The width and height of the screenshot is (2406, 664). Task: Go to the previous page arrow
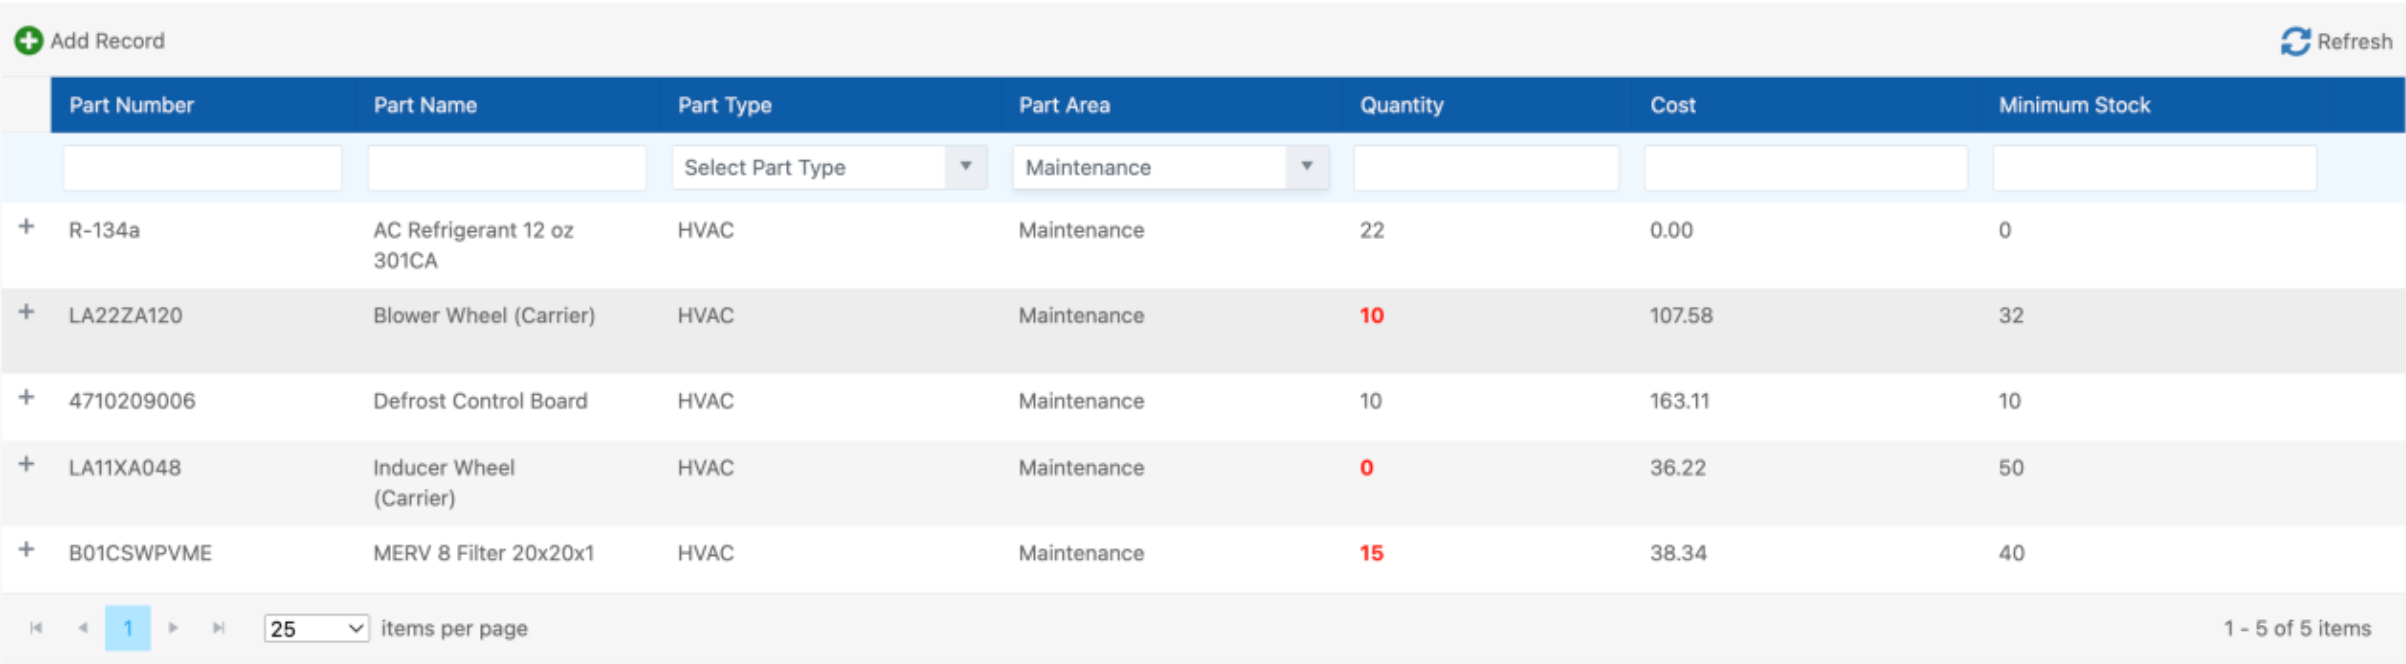point(83,628)
